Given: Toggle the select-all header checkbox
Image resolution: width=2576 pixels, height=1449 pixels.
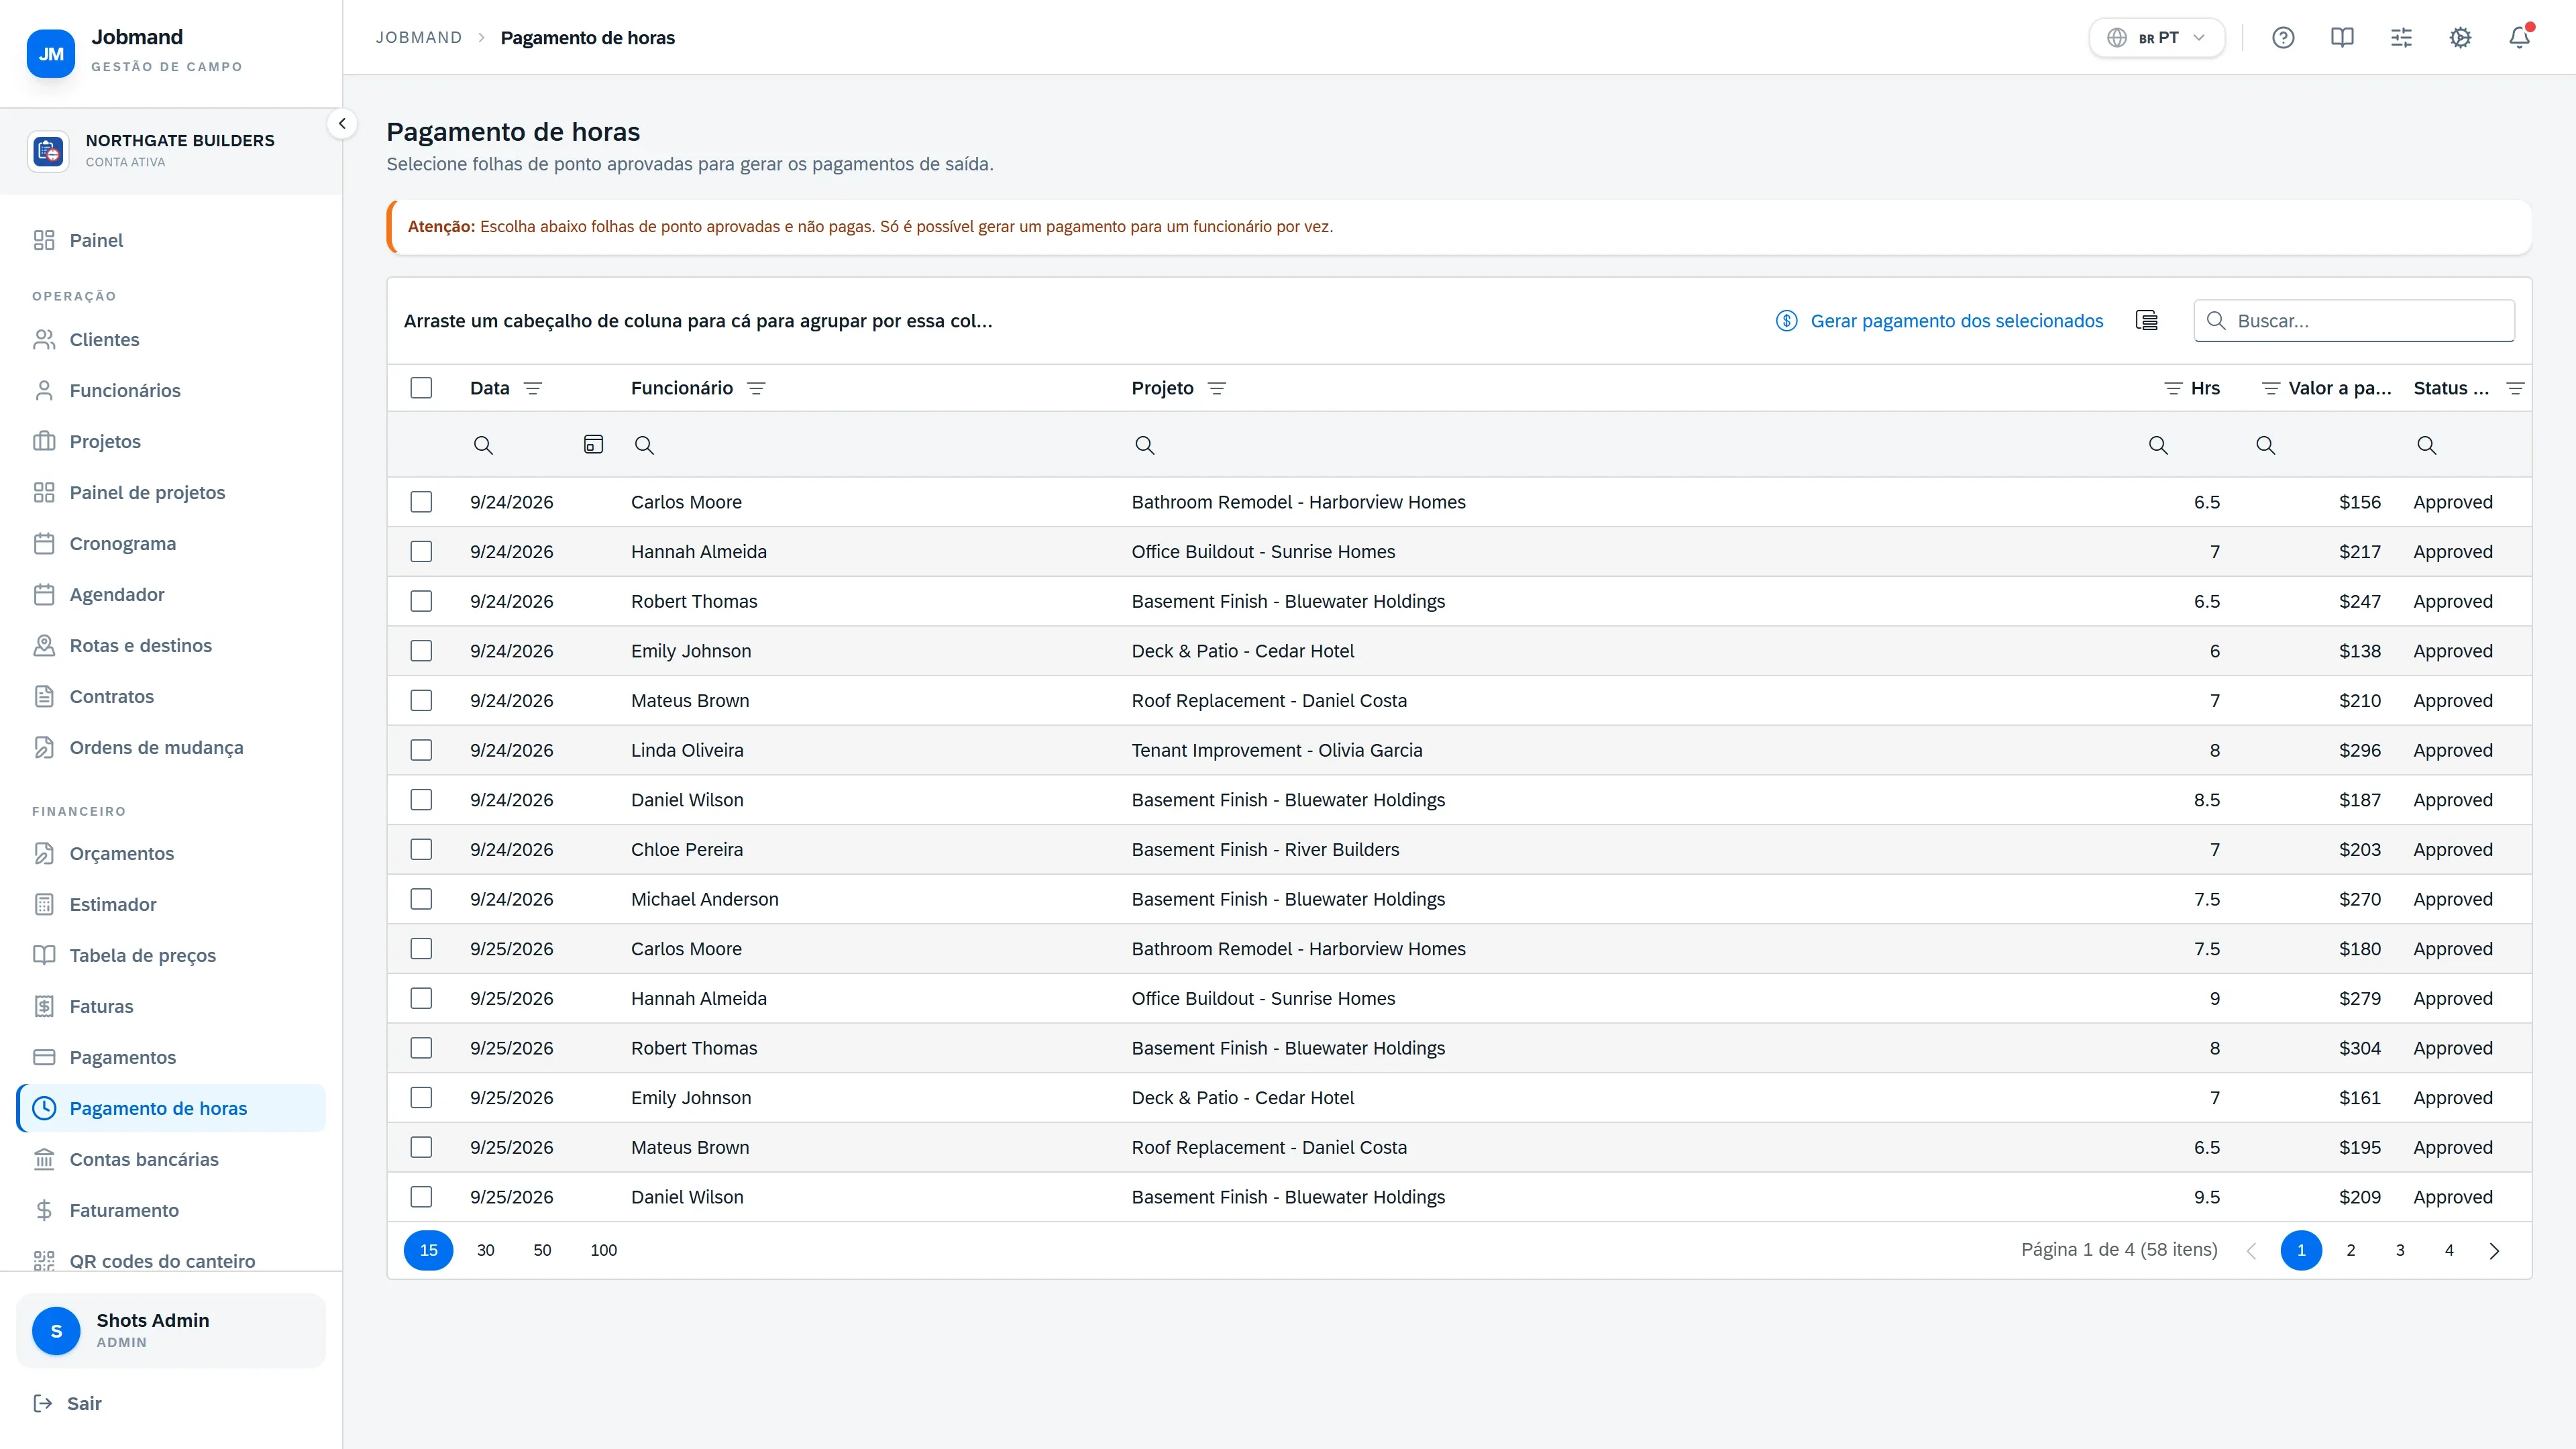Looking at the screenshot, I should (x=421, y=388).
